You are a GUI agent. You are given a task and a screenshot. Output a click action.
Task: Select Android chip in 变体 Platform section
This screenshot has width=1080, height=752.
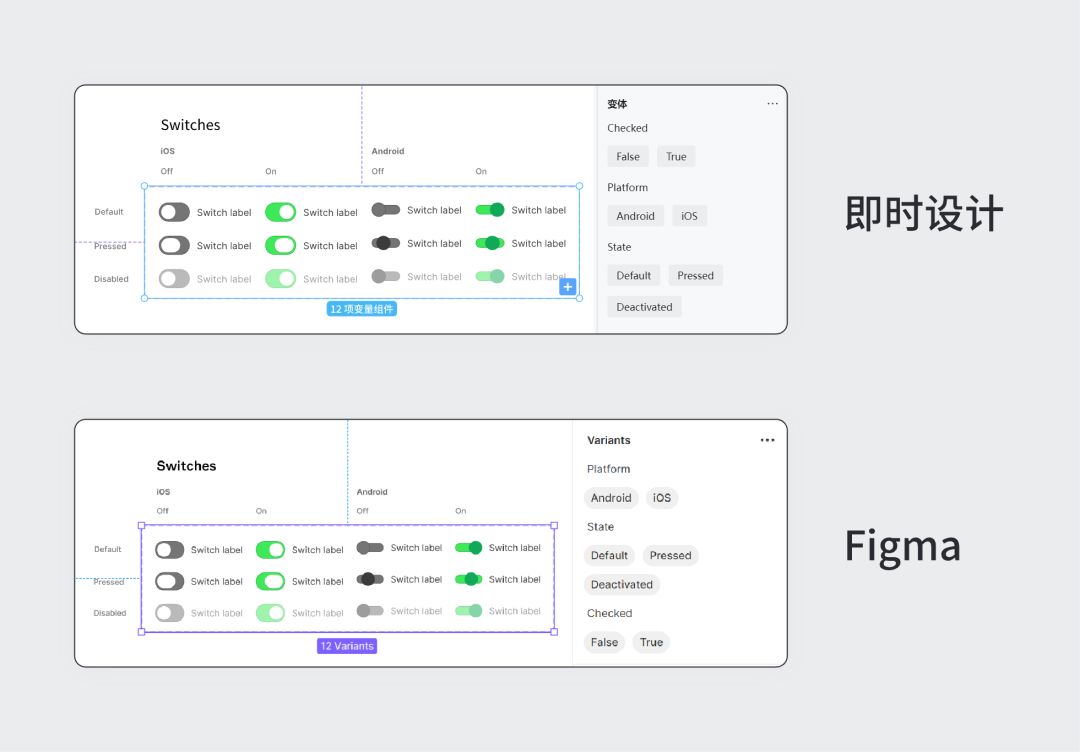635,216
